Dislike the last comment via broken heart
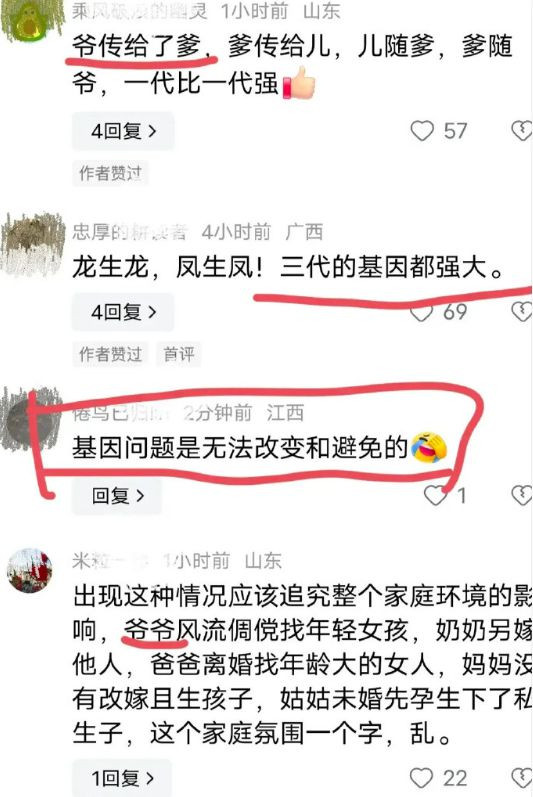This screenshot has width=533, height=797. pos(522,778)
